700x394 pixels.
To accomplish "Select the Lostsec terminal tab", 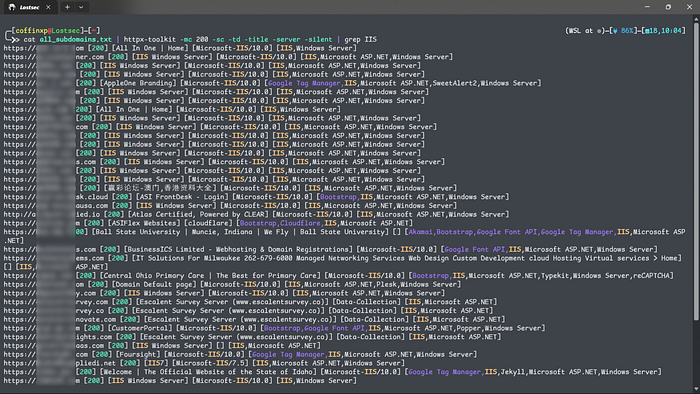I will [29, 7].
